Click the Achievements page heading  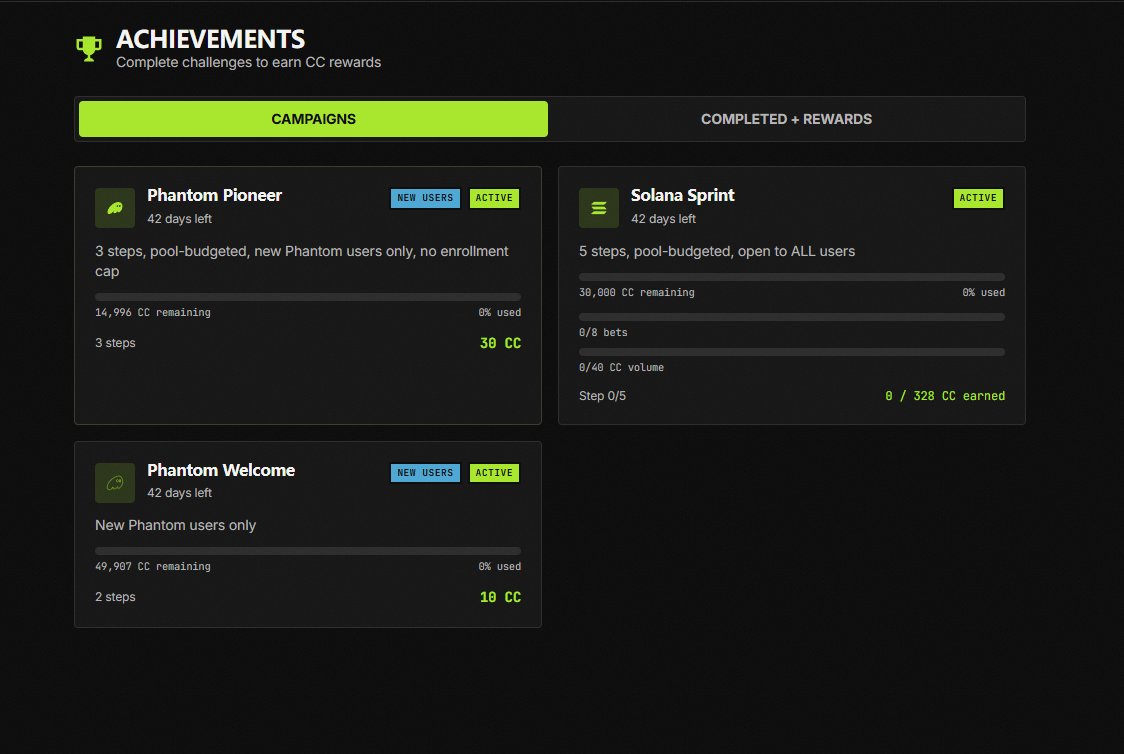click(x=211, y=39)
